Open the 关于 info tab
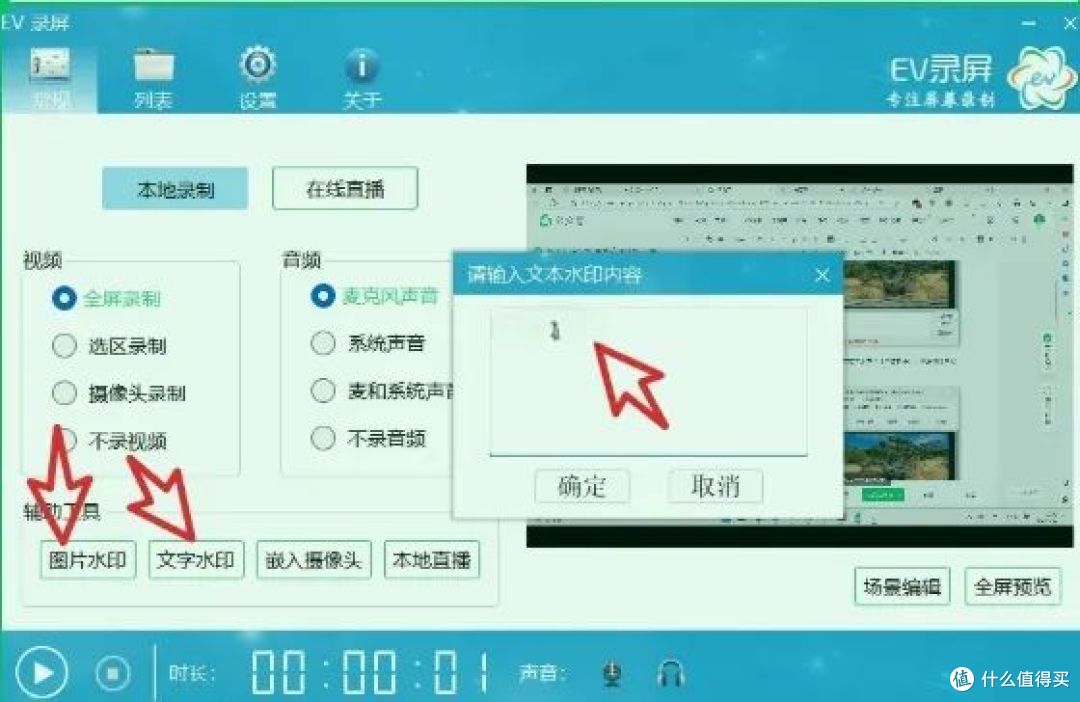The image size is (1080, 702). click(x=362, y=79)
